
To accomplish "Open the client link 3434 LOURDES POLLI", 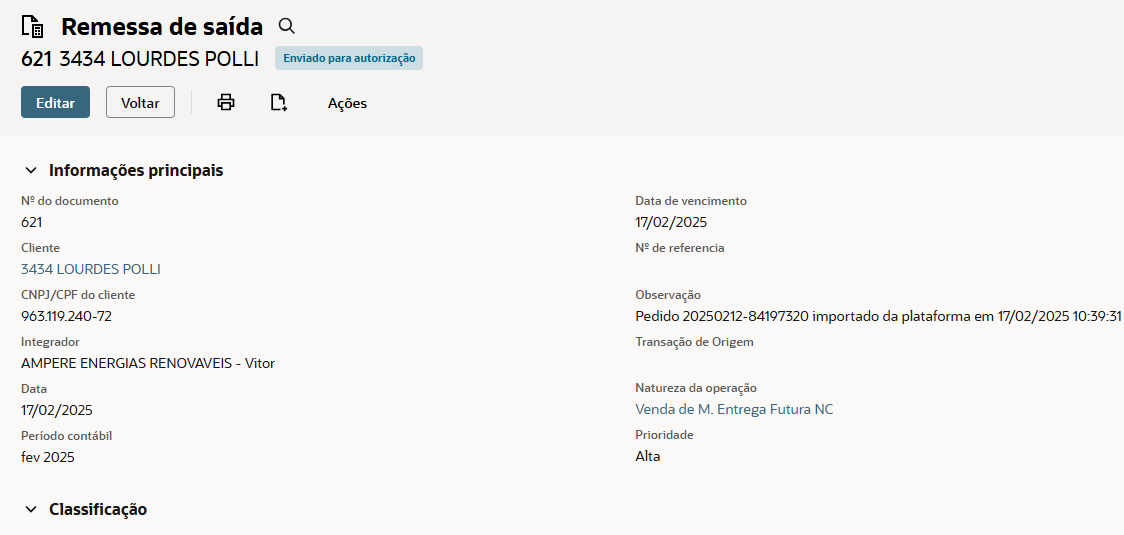I will (91, 269).
